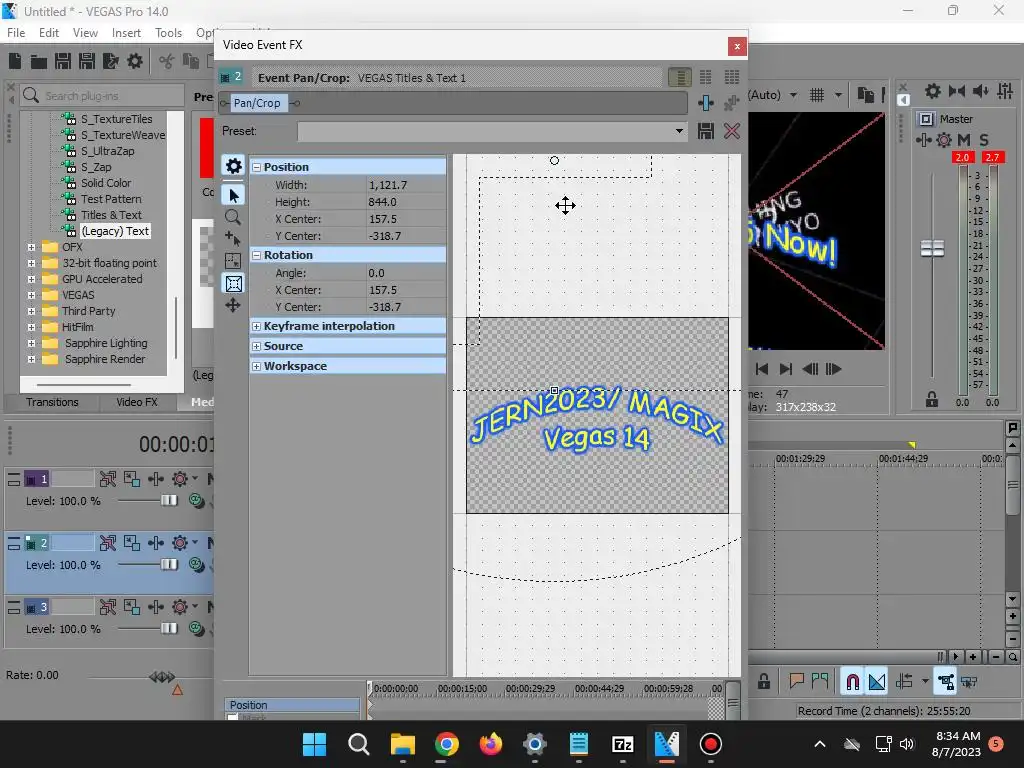Open preview quality (Auto) dropdown
Screen dimensions: 1024x768
pos(793,95)
